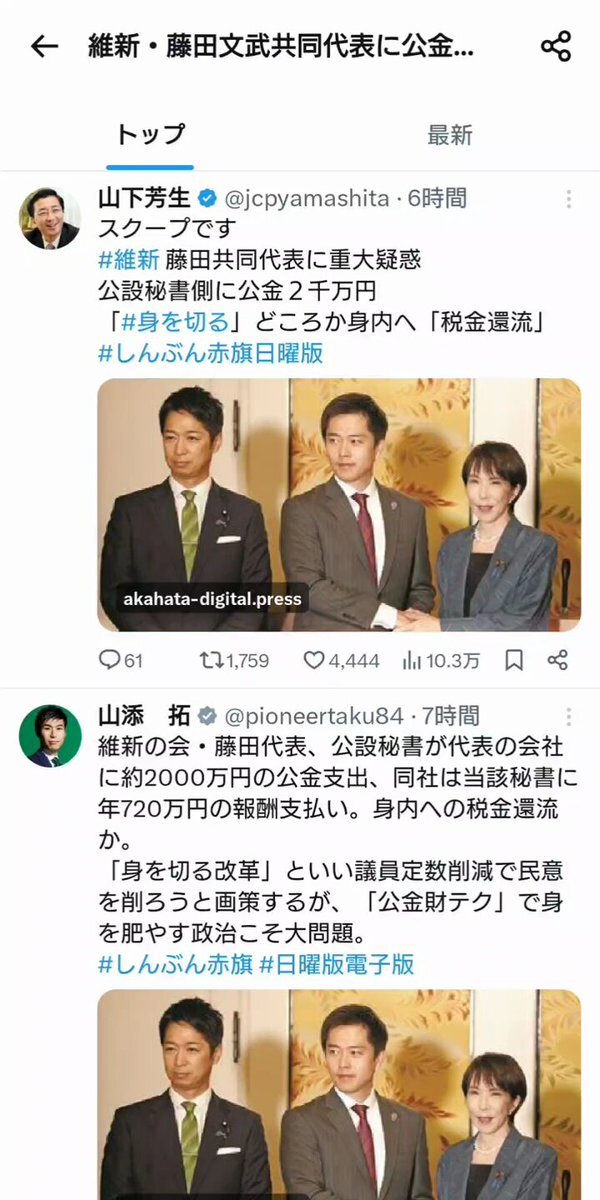The image size is (600, 1200).
Task: Open hashtag #維新
Action: pos(129,261)
